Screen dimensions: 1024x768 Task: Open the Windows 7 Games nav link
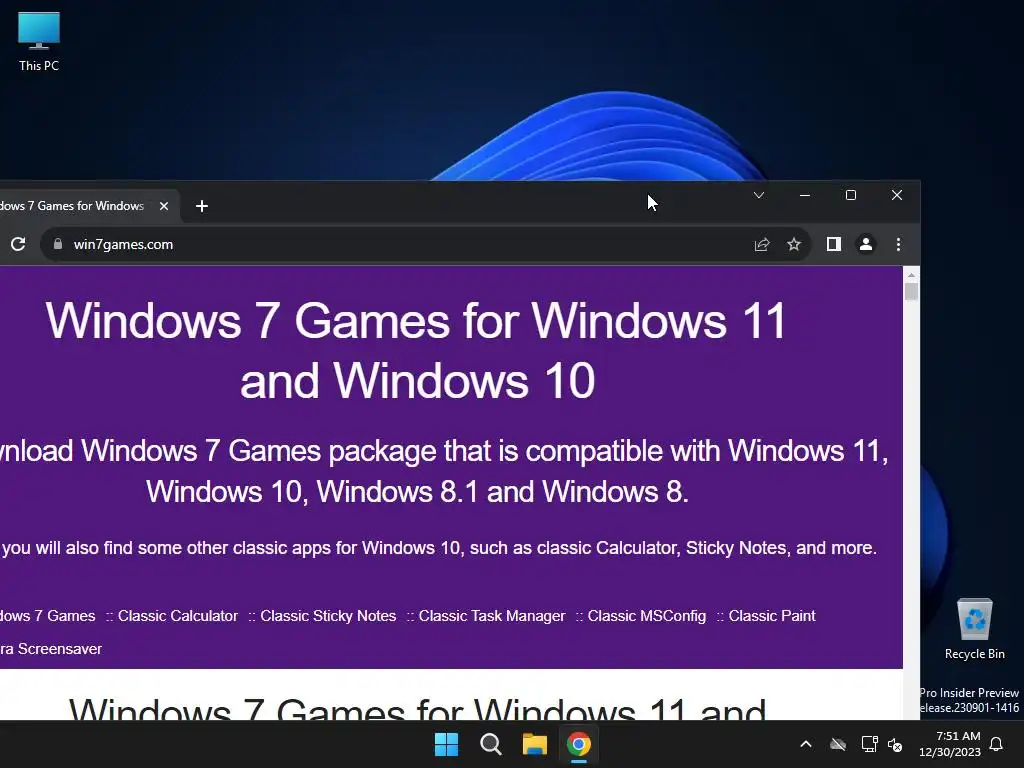tap(48, 616)
